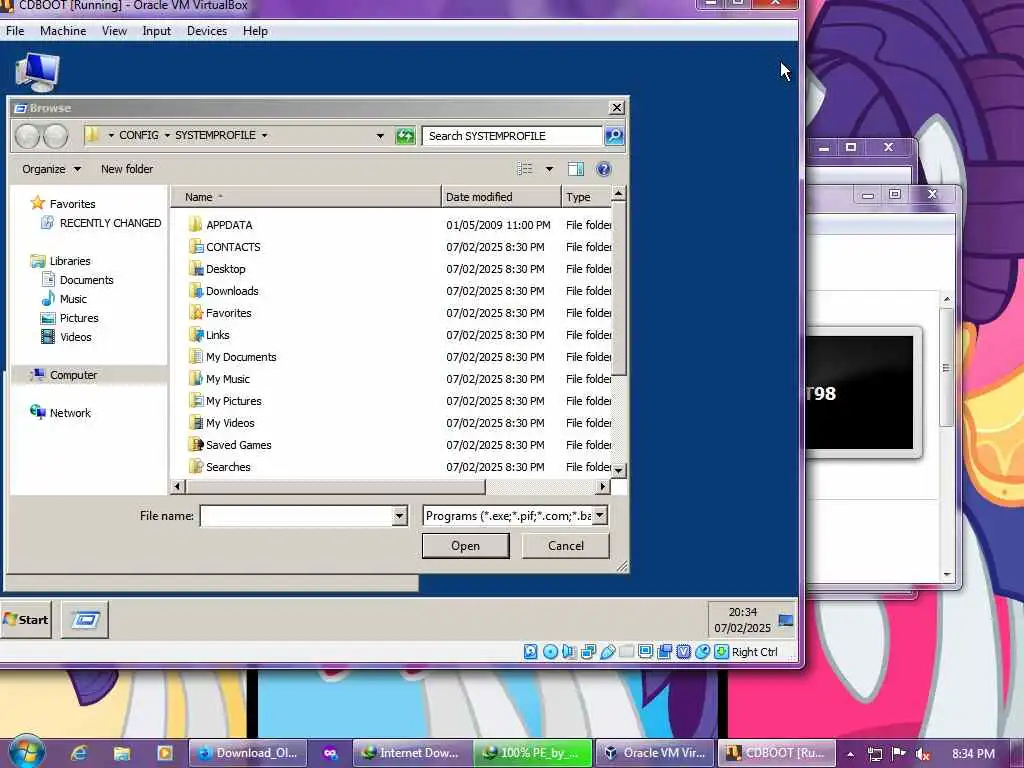The height and width of the screenshot is (768, 1024).
Task: Open the Help icon in Browse dialog
Action: pyautogui.click(x=603, y=169)
